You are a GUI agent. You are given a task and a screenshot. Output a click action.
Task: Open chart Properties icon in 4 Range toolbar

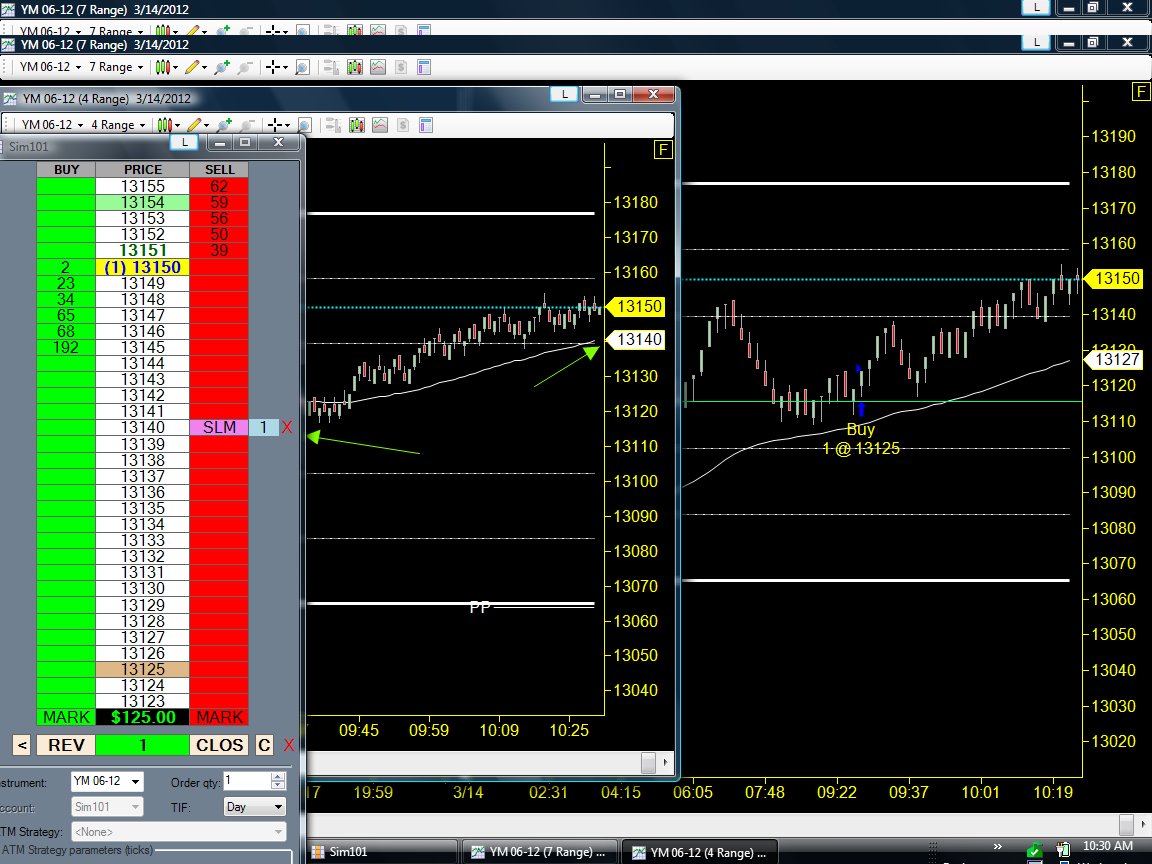426,125
